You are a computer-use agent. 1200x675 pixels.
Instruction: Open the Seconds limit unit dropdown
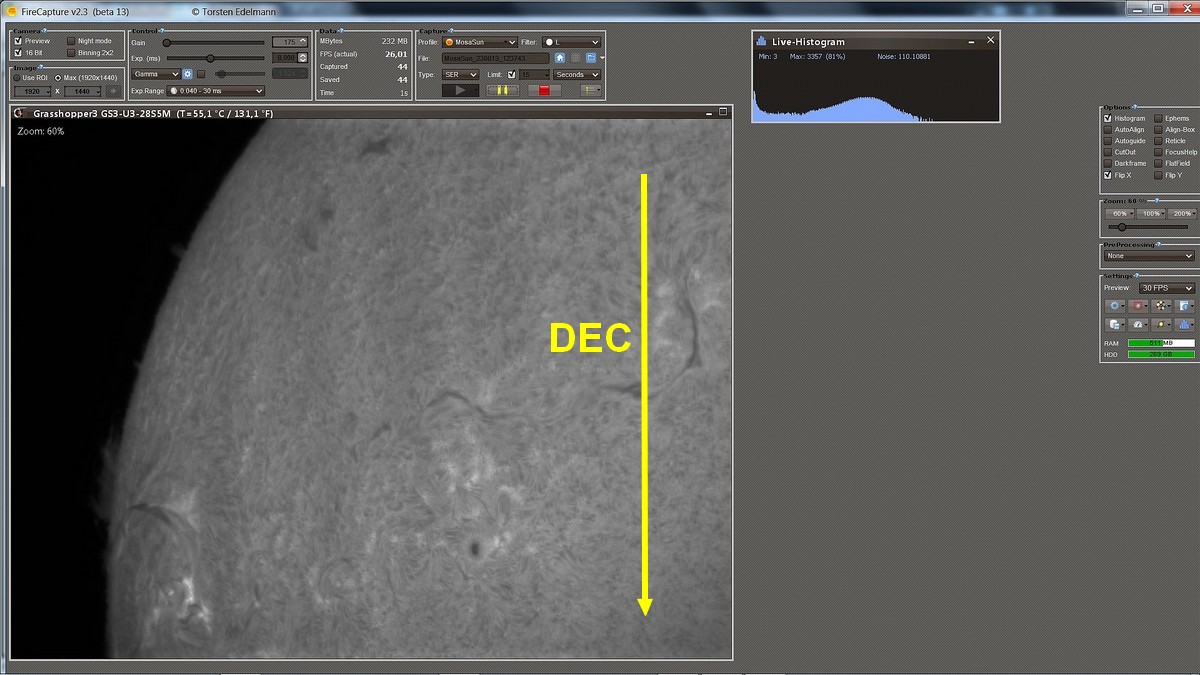(x=577, y=74)
